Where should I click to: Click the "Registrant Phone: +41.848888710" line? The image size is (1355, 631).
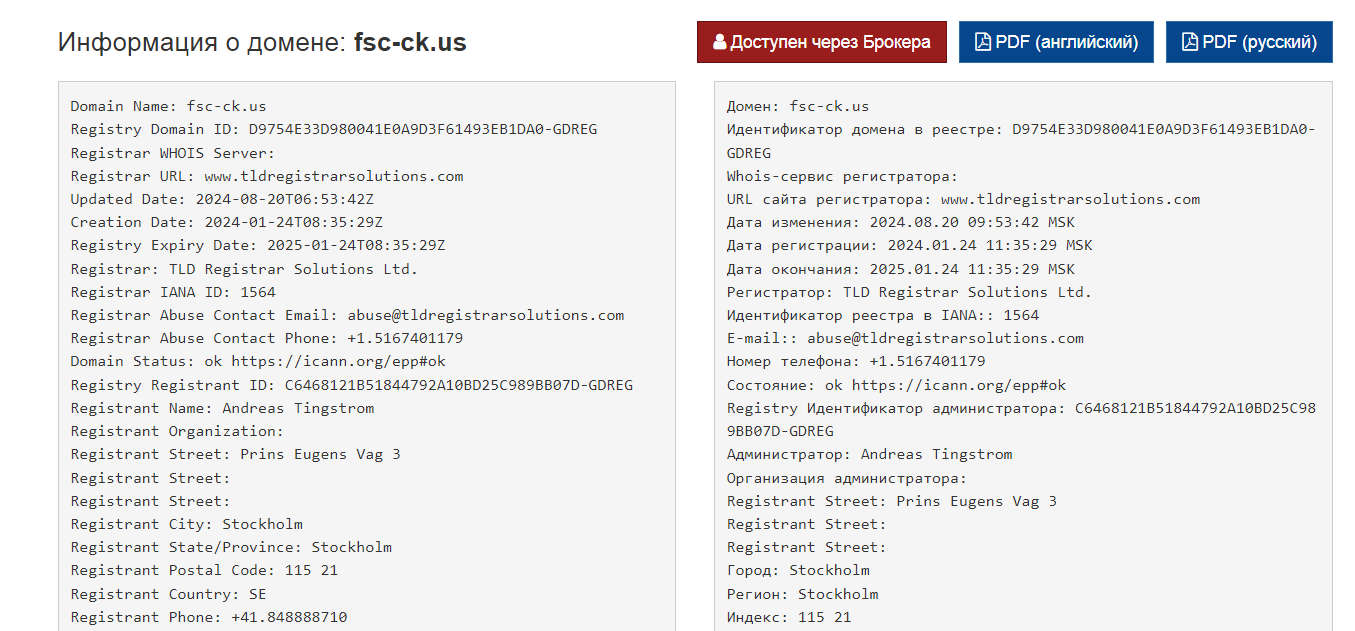[x=209, y=617]
